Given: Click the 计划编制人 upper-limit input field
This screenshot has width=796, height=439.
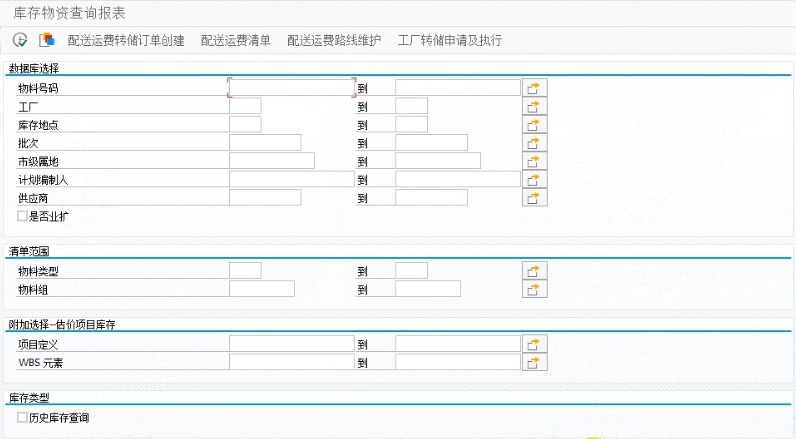Looking at the screenshot, I should pos(457,180).
